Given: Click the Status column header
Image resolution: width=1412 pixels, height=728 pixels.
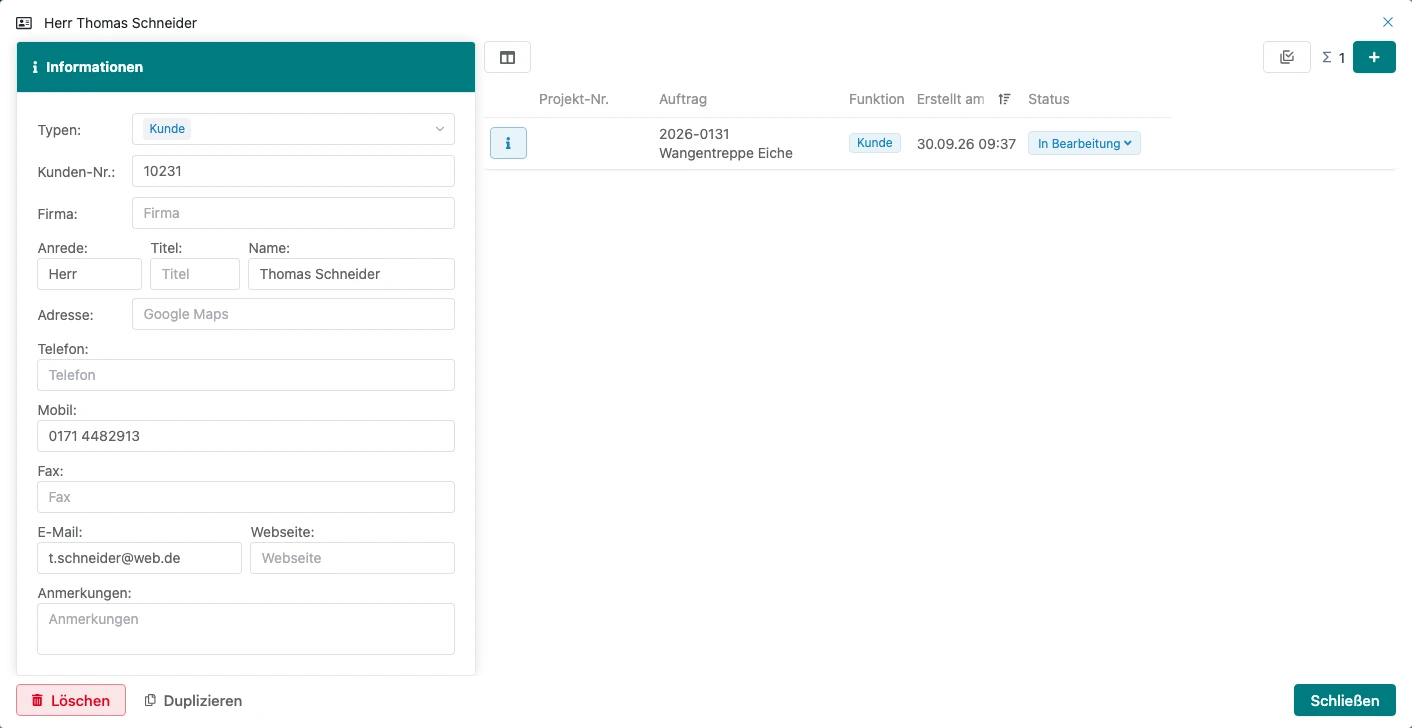Looking at the screenshot, I should (1049, 99).
